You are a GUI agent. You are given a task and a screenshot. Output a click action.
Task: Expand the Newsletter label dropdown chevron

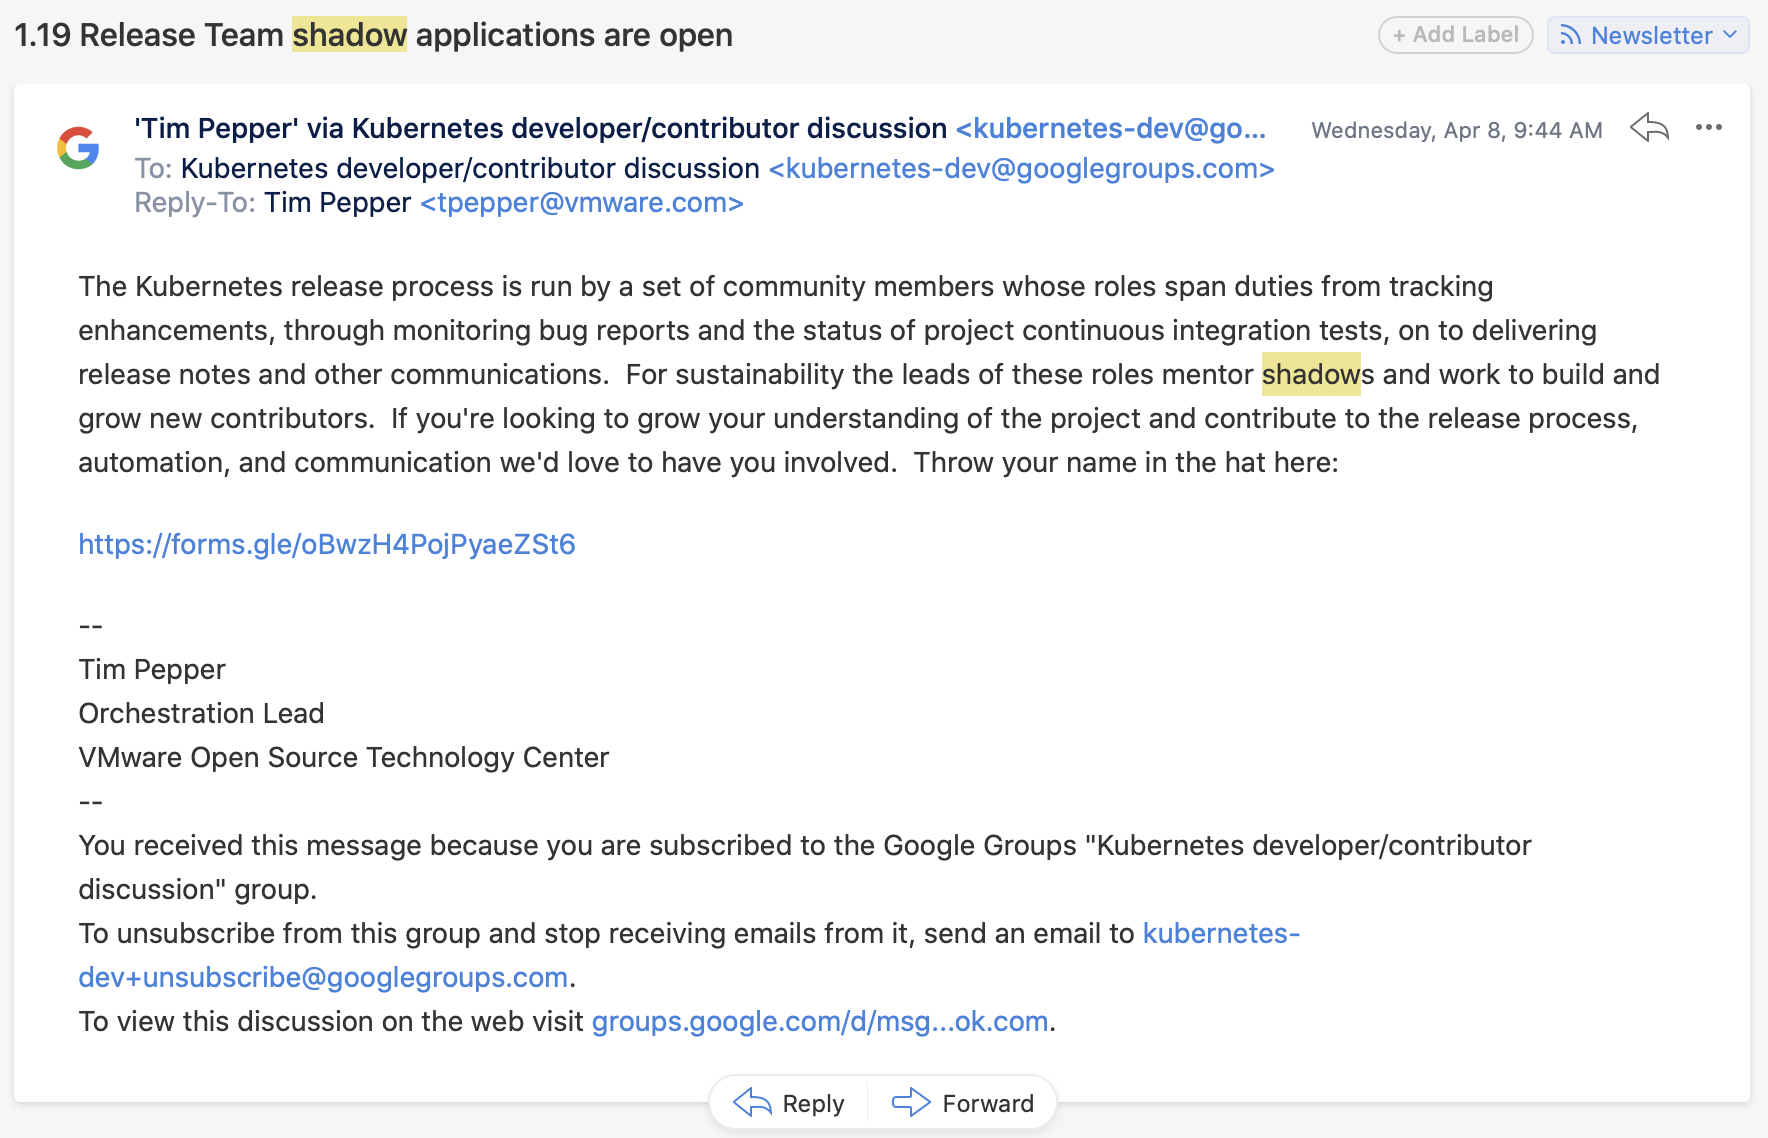pyautogui.click(x=1730, y=35)
